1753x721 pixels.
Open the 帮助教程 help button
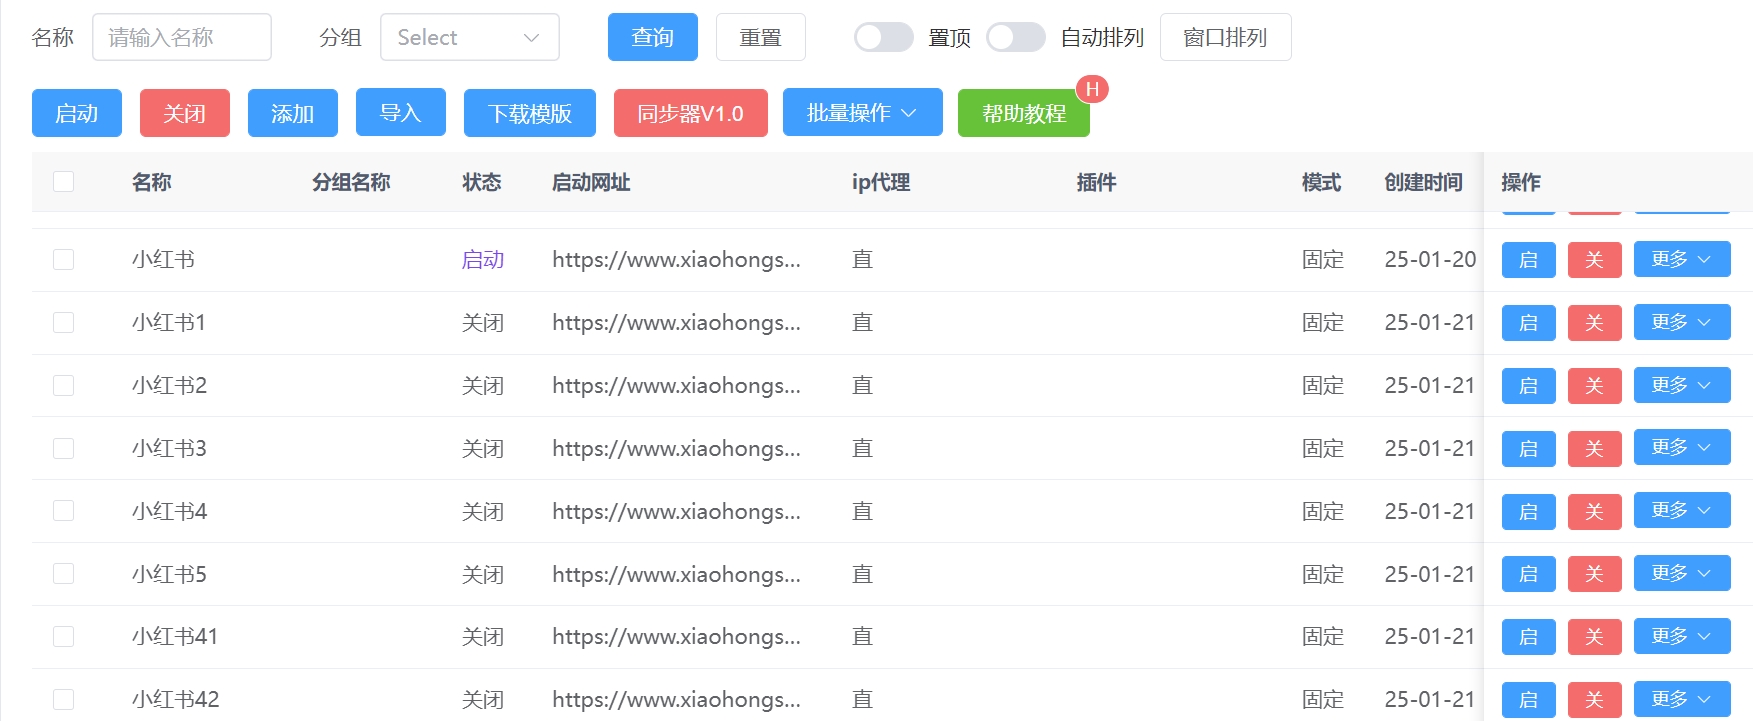[x=1024, y=112]
